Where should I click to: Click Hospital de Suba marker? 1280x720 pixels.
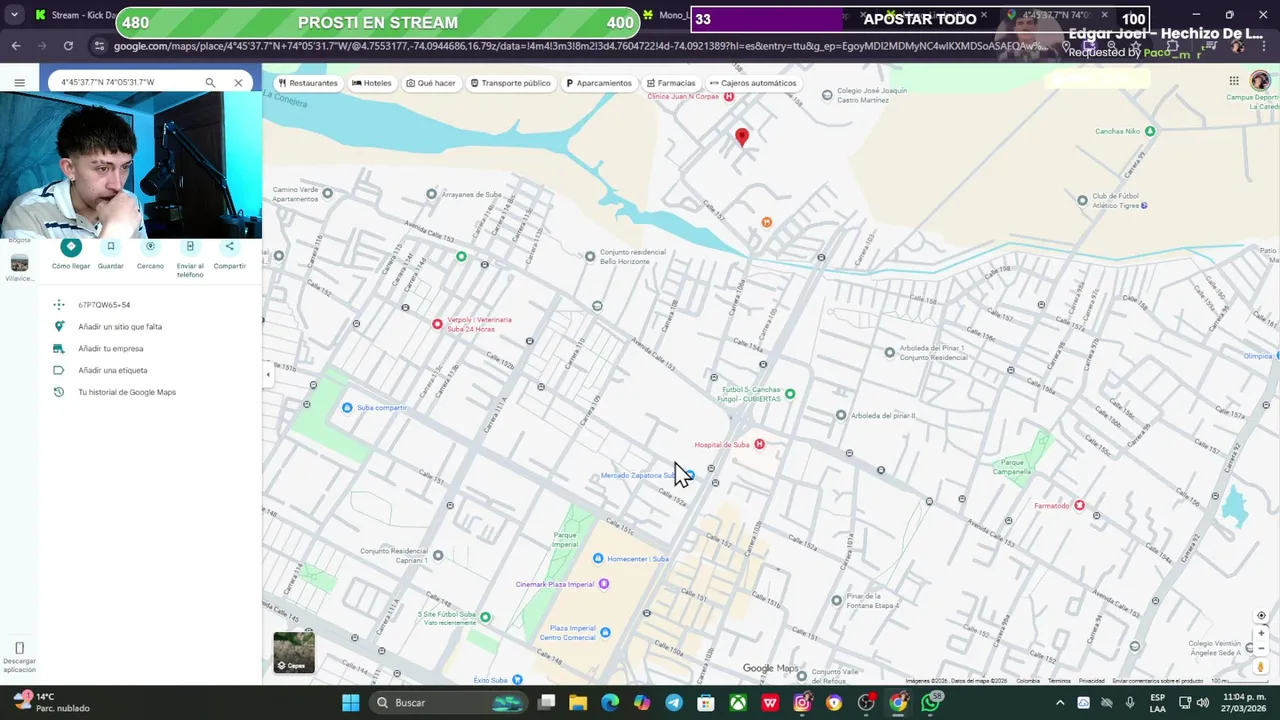point(759,444)
